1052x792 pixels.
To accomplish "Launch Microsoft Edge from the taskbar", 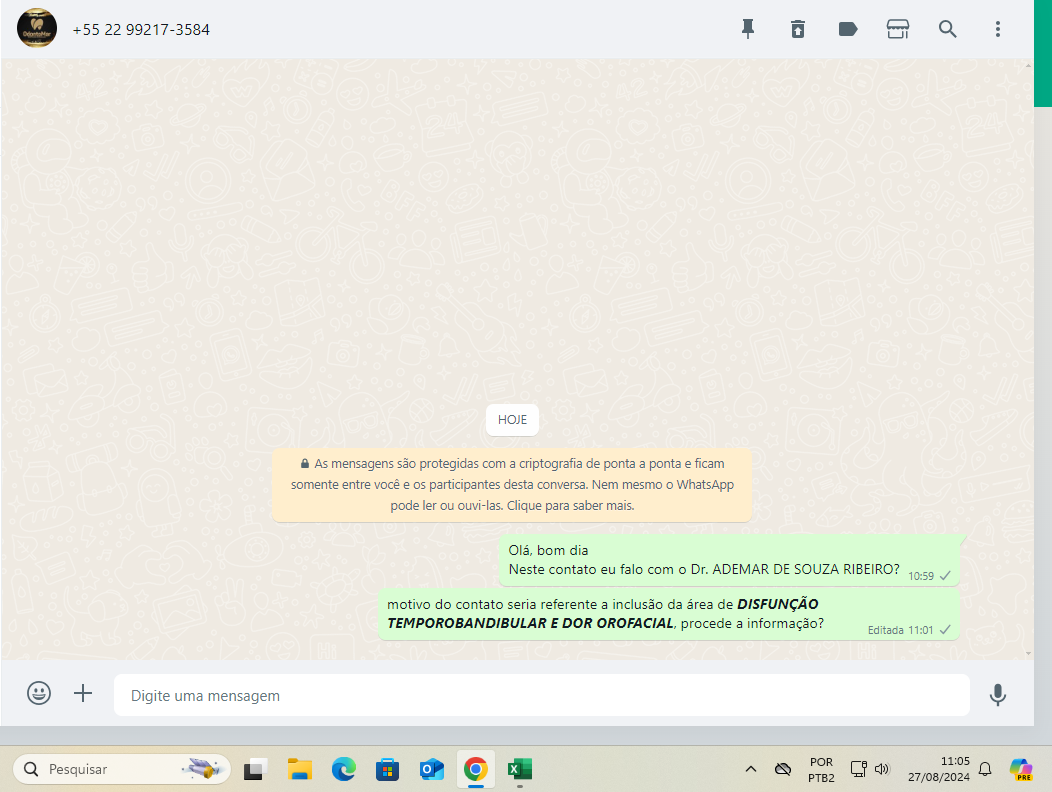I will point(344,769).
